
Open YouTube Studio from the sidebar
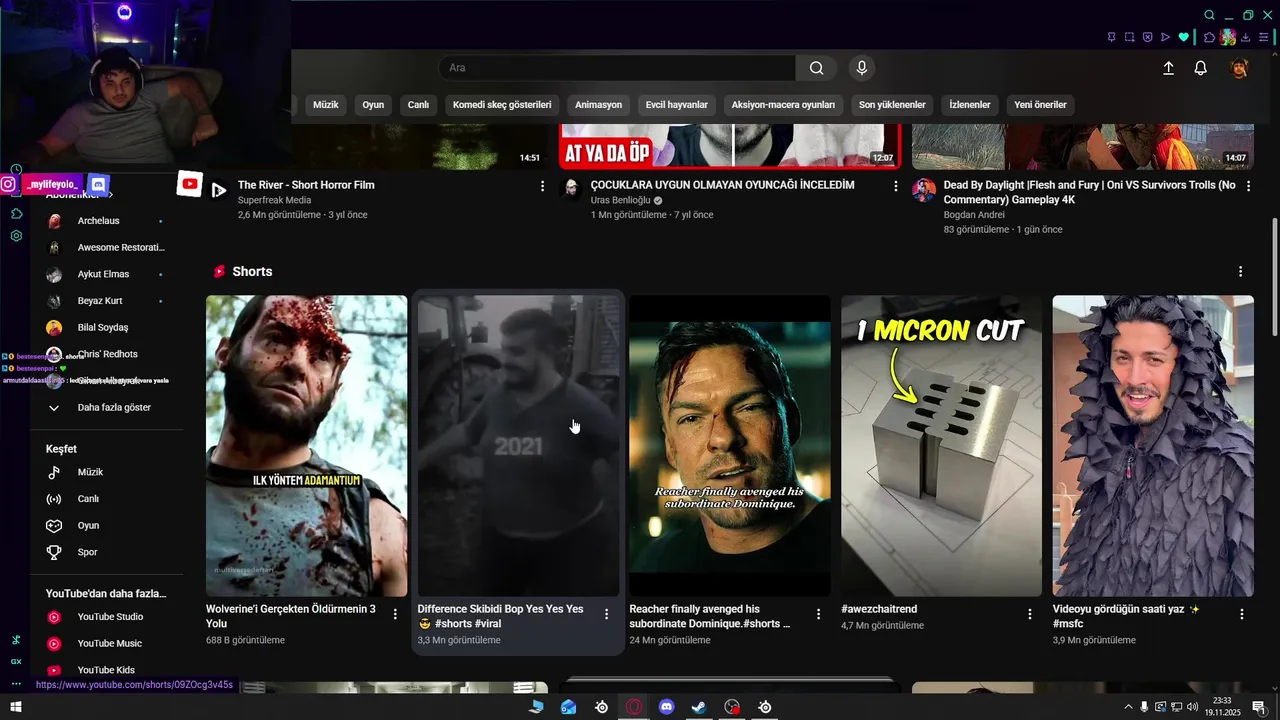(x=108, y=617)
